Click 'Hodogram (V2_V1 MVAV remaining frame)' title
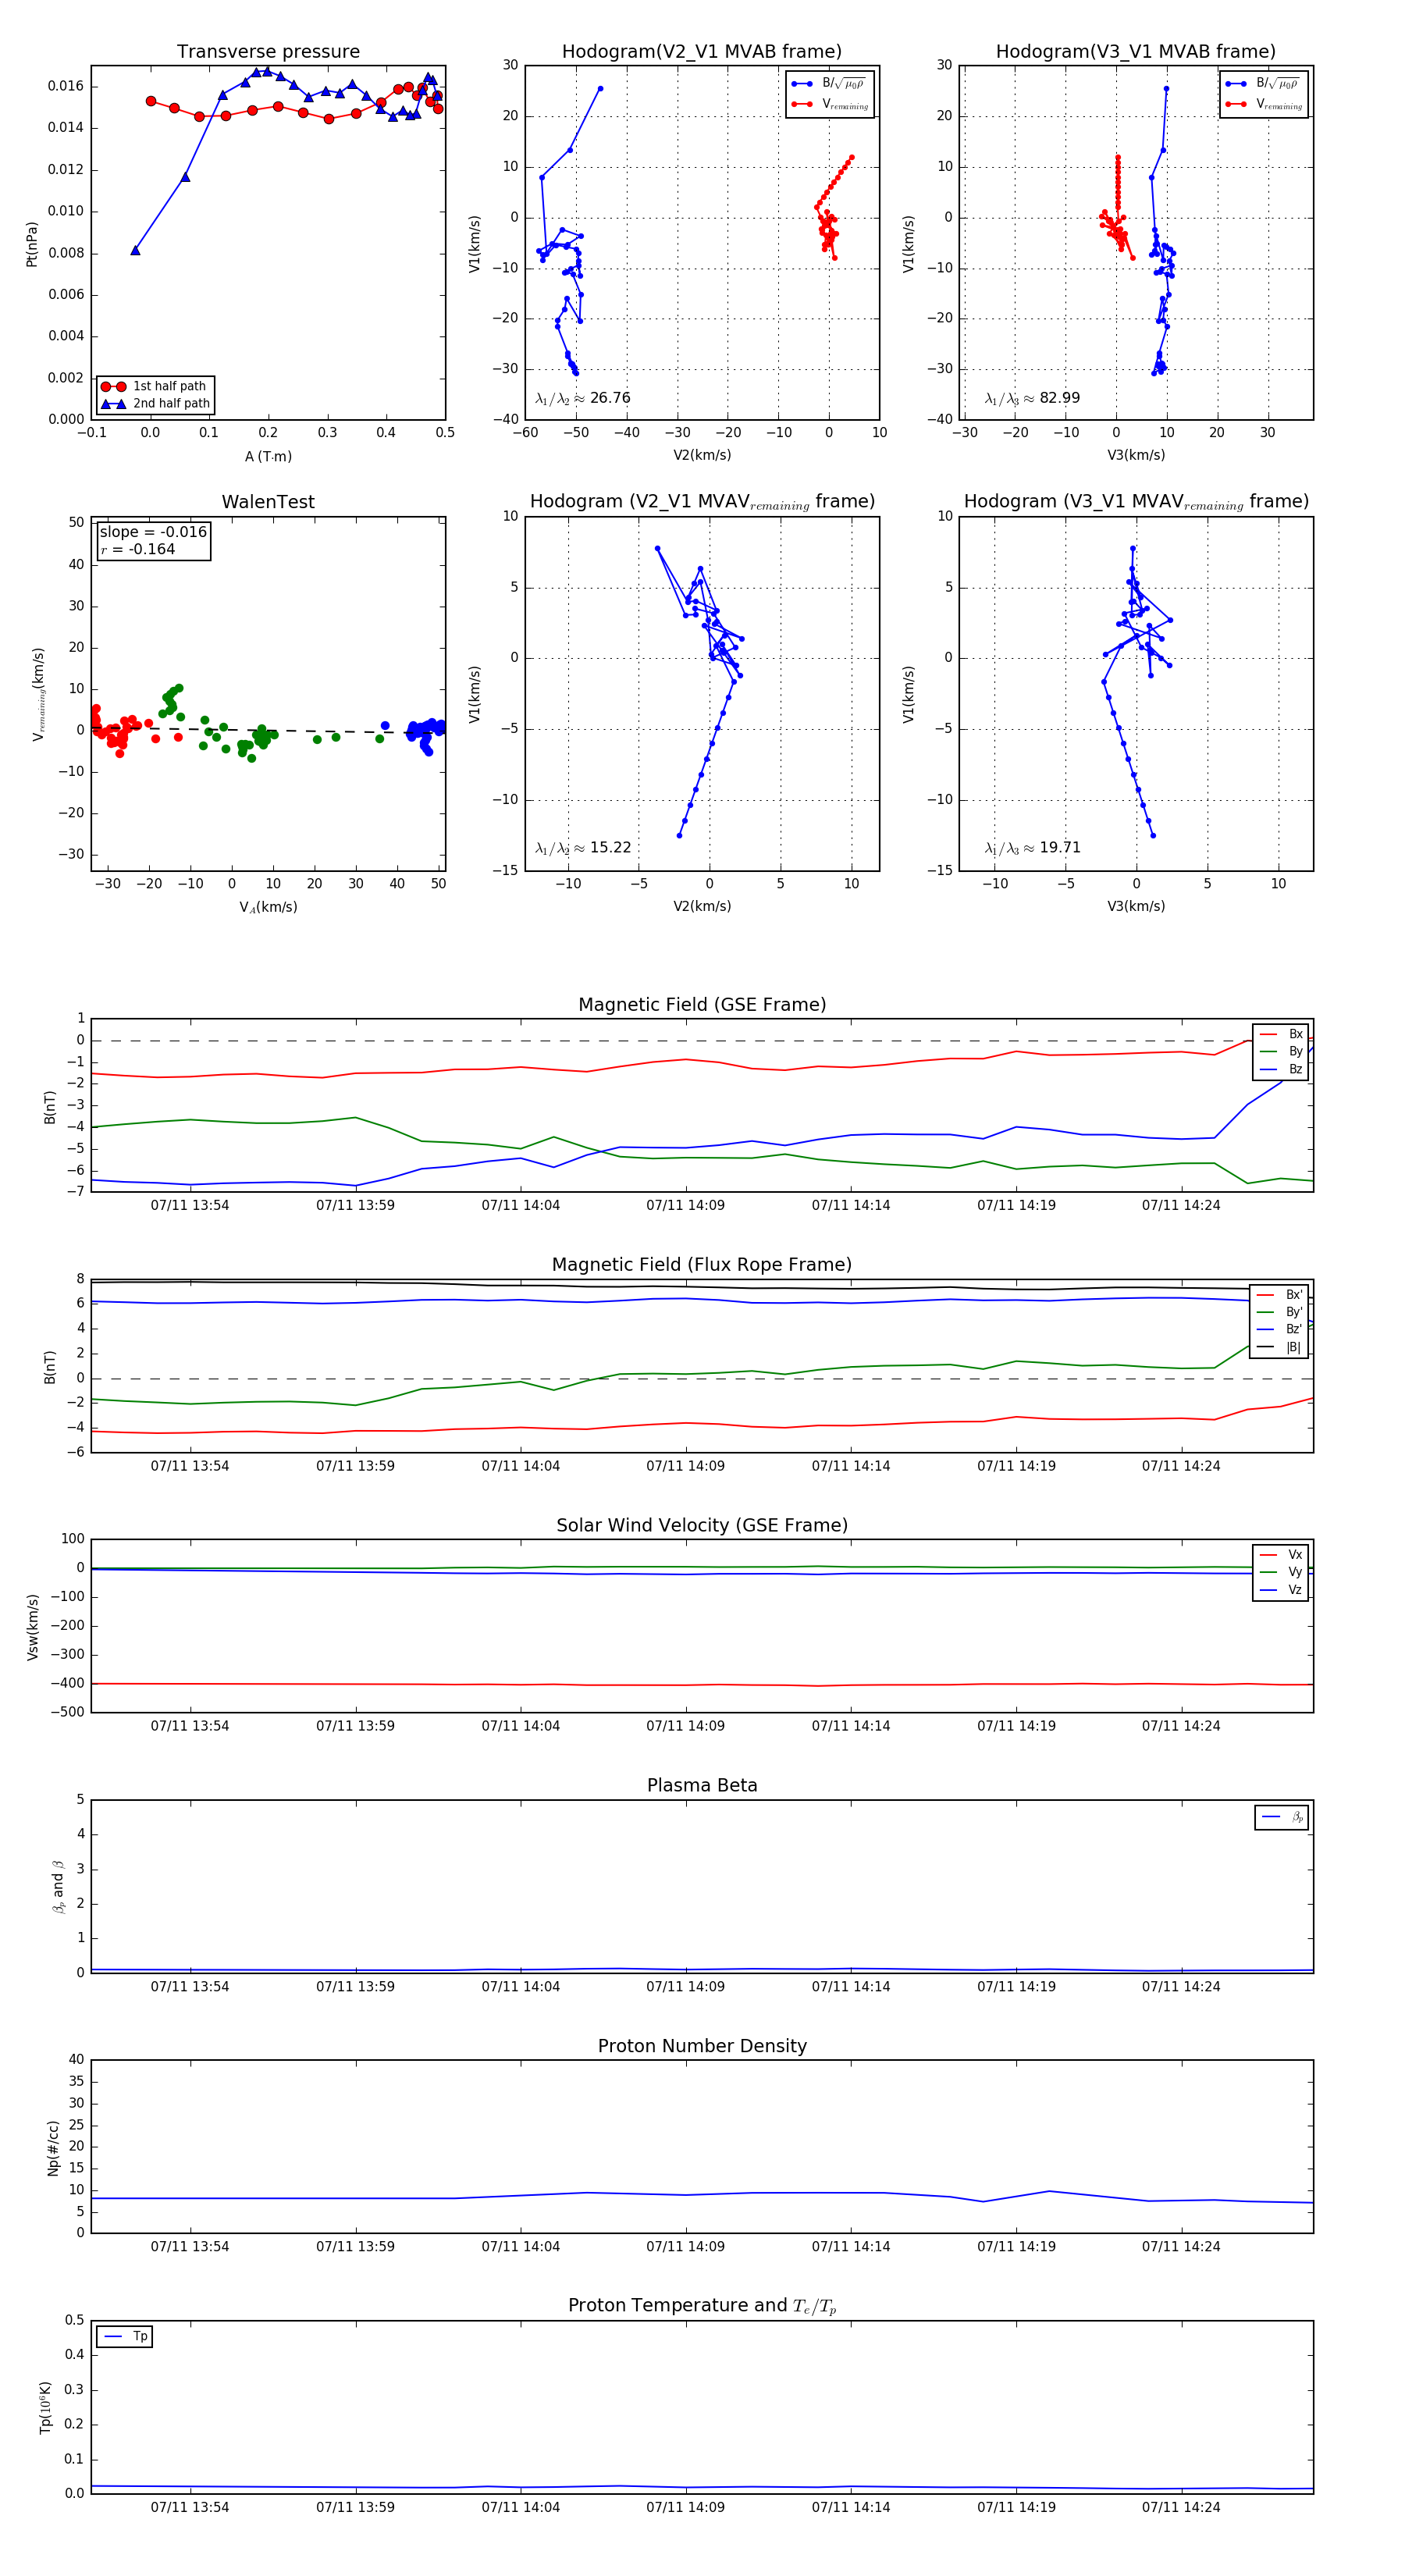 pos(702,502)
